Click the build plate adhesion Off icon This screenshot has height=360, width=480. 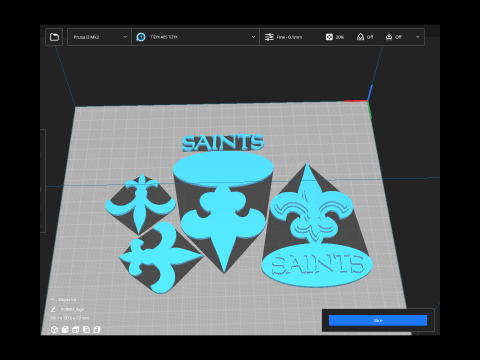[x=389, y=37]
